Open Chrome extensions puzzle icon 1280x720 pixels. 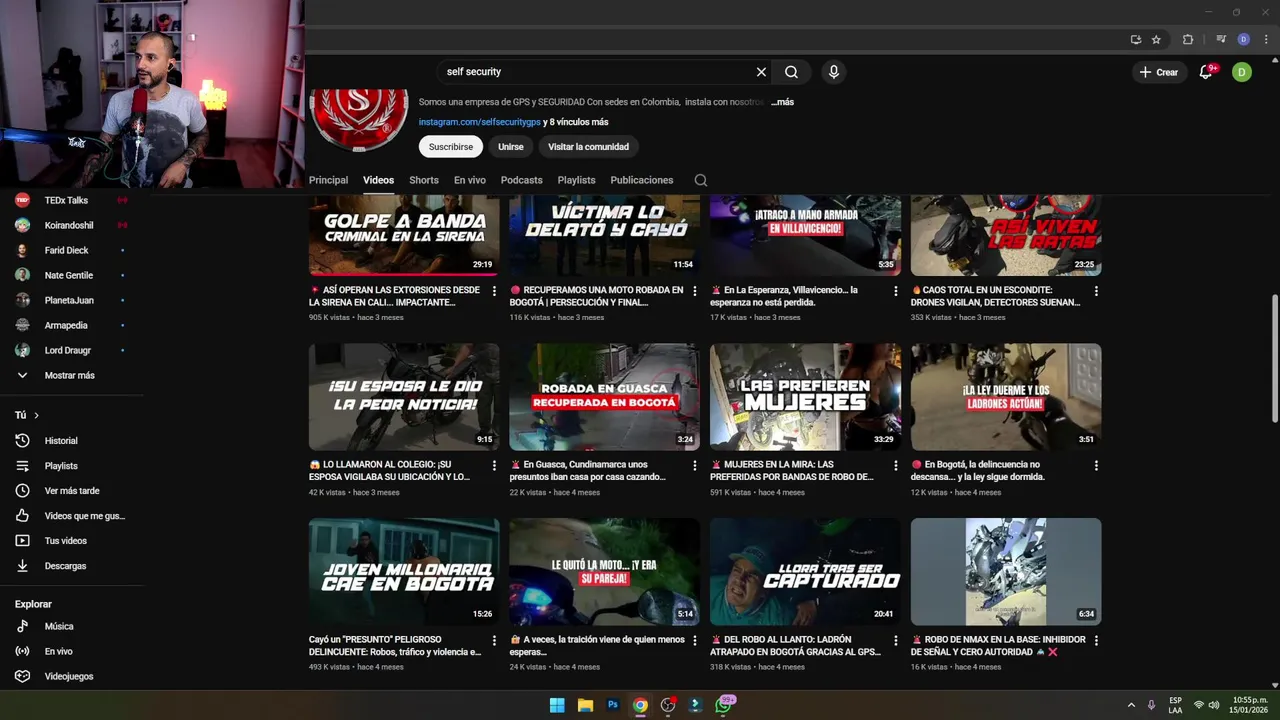click(1188, 40)
